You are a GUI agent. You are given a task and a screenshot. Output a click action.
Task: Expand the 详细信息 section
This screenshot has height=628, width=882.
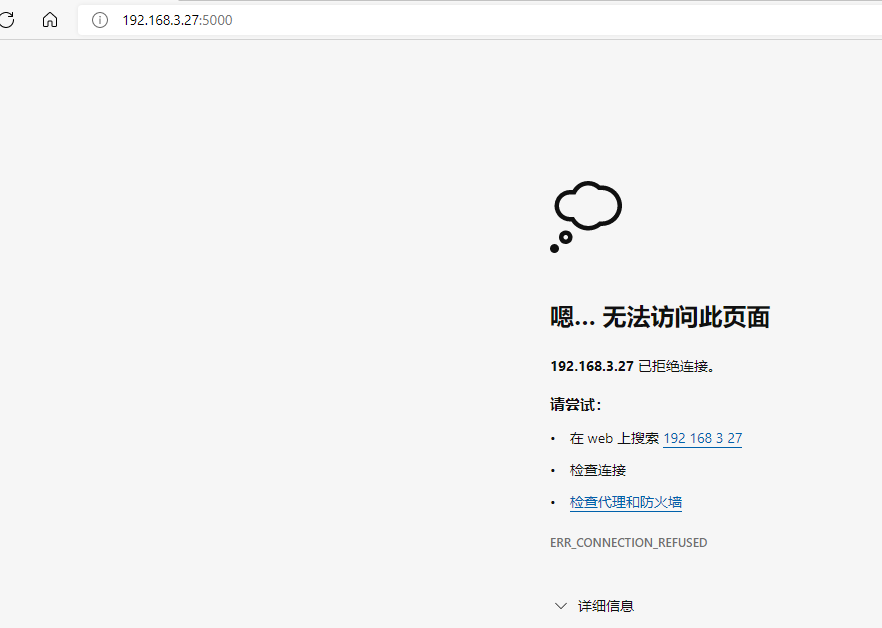[594, 606]
